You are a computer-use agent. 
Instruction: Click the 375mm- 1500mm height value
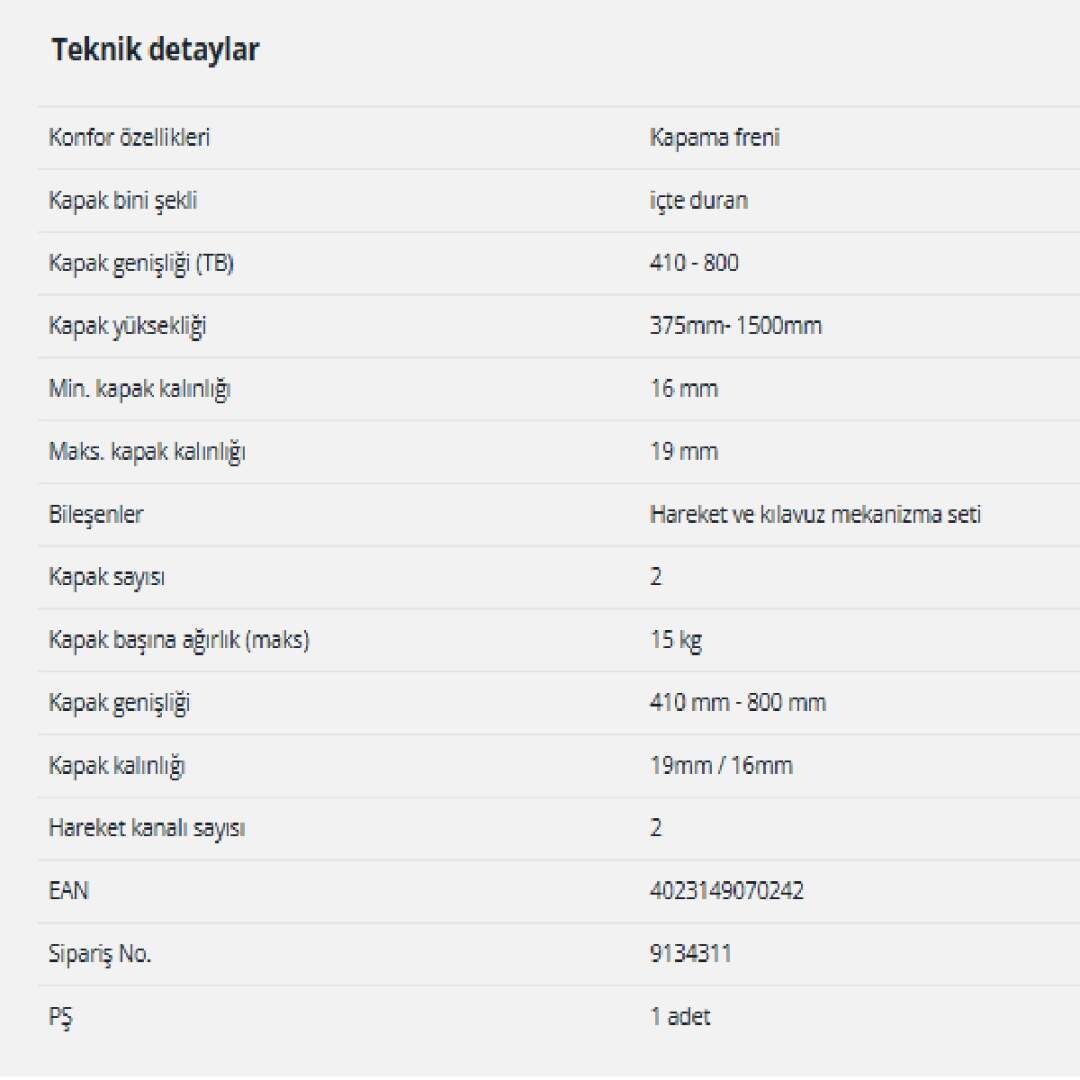735,326
